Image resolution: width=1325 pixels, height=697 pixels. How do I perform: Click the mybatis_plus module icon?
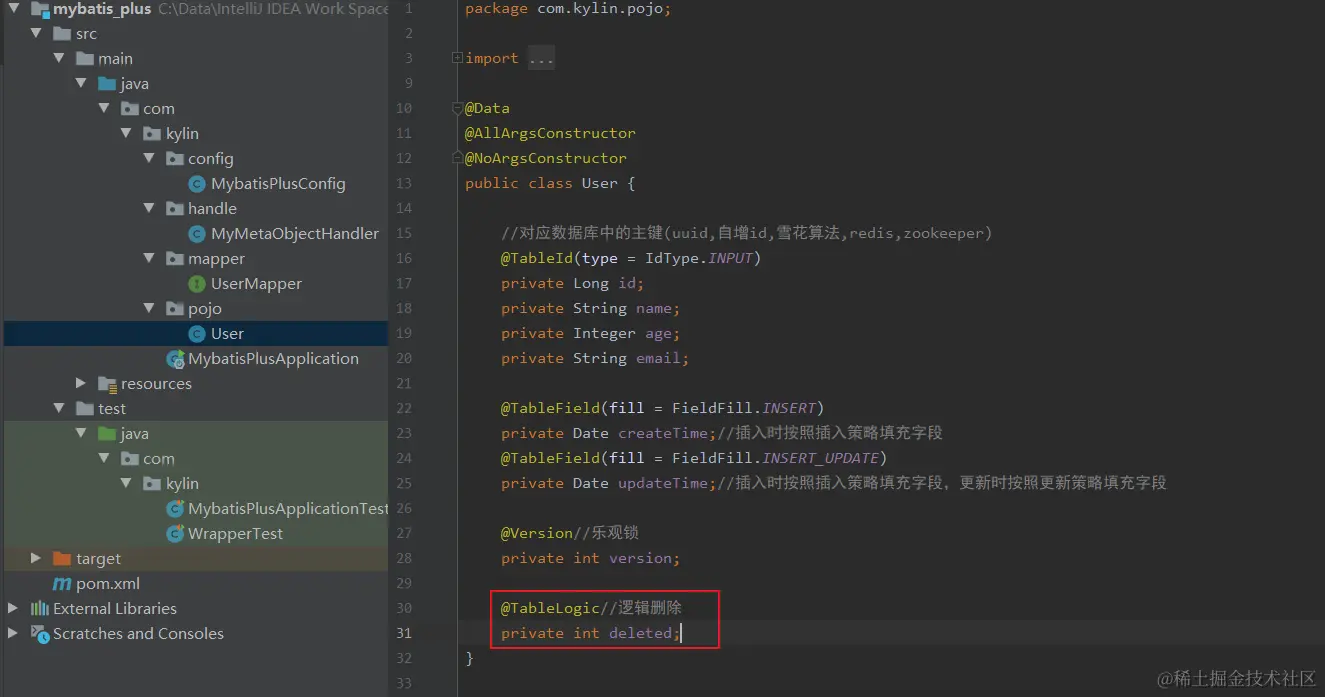40,9
